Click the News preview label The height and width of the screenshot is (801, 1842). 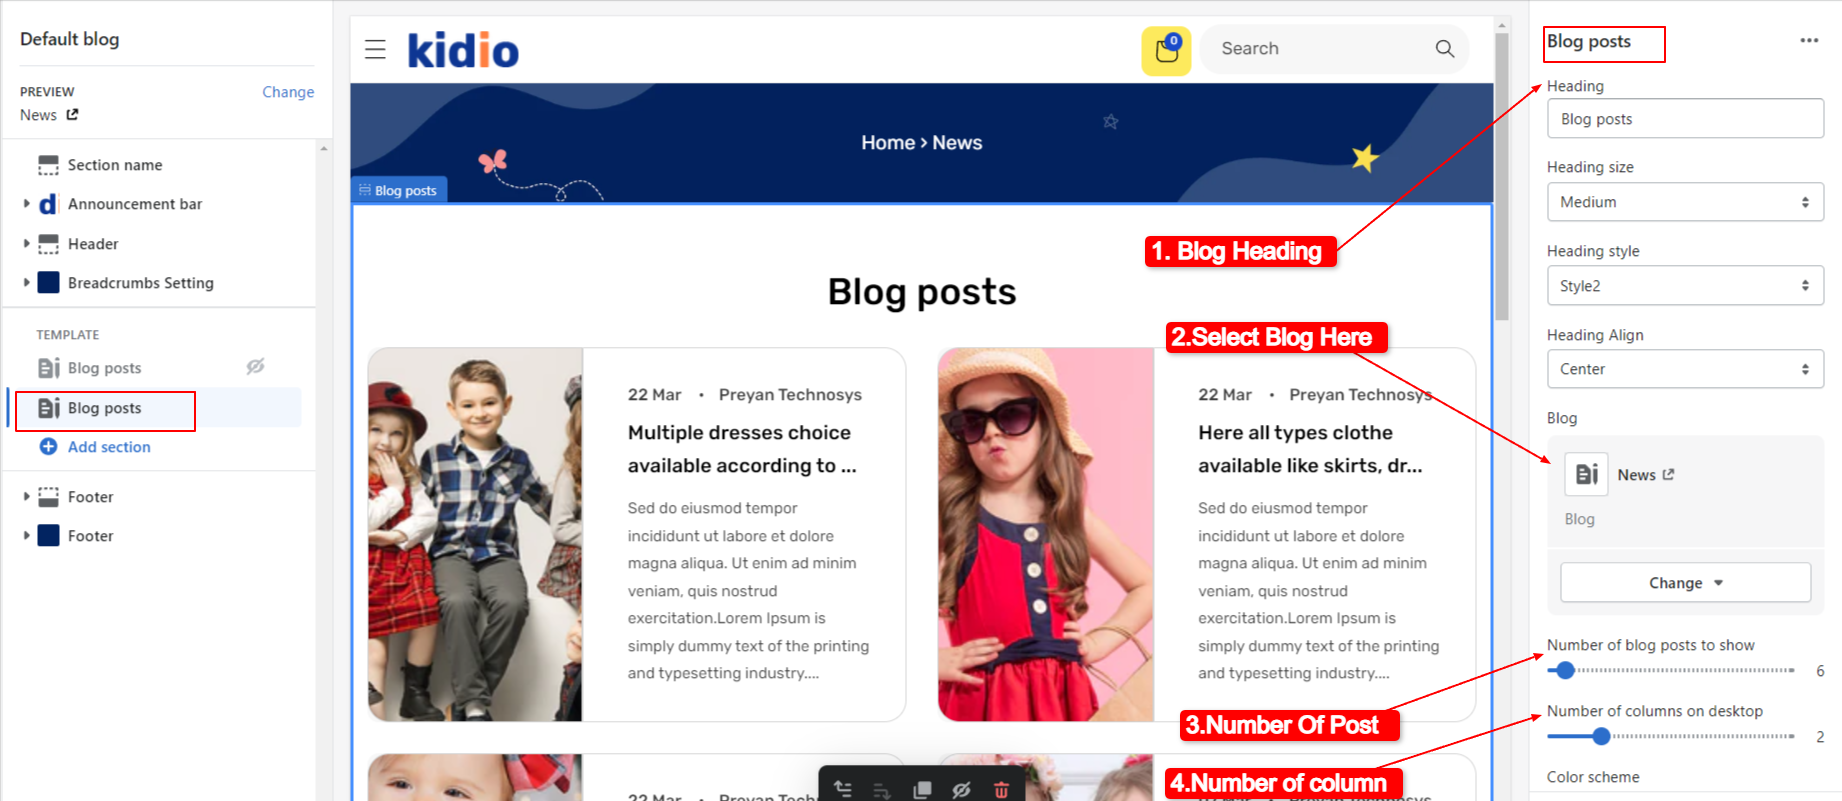pyautogui.click(x=38, y=115)
